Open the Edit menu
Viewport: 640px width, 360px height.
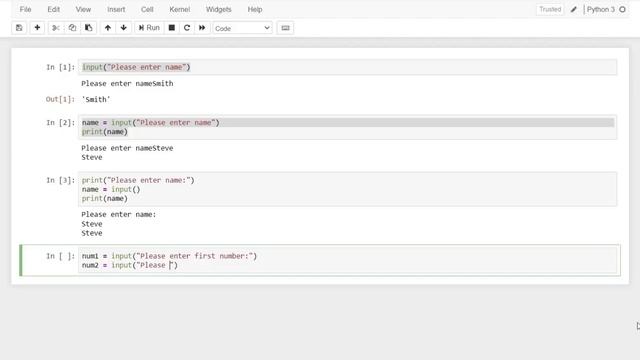[x=53, y=9]
